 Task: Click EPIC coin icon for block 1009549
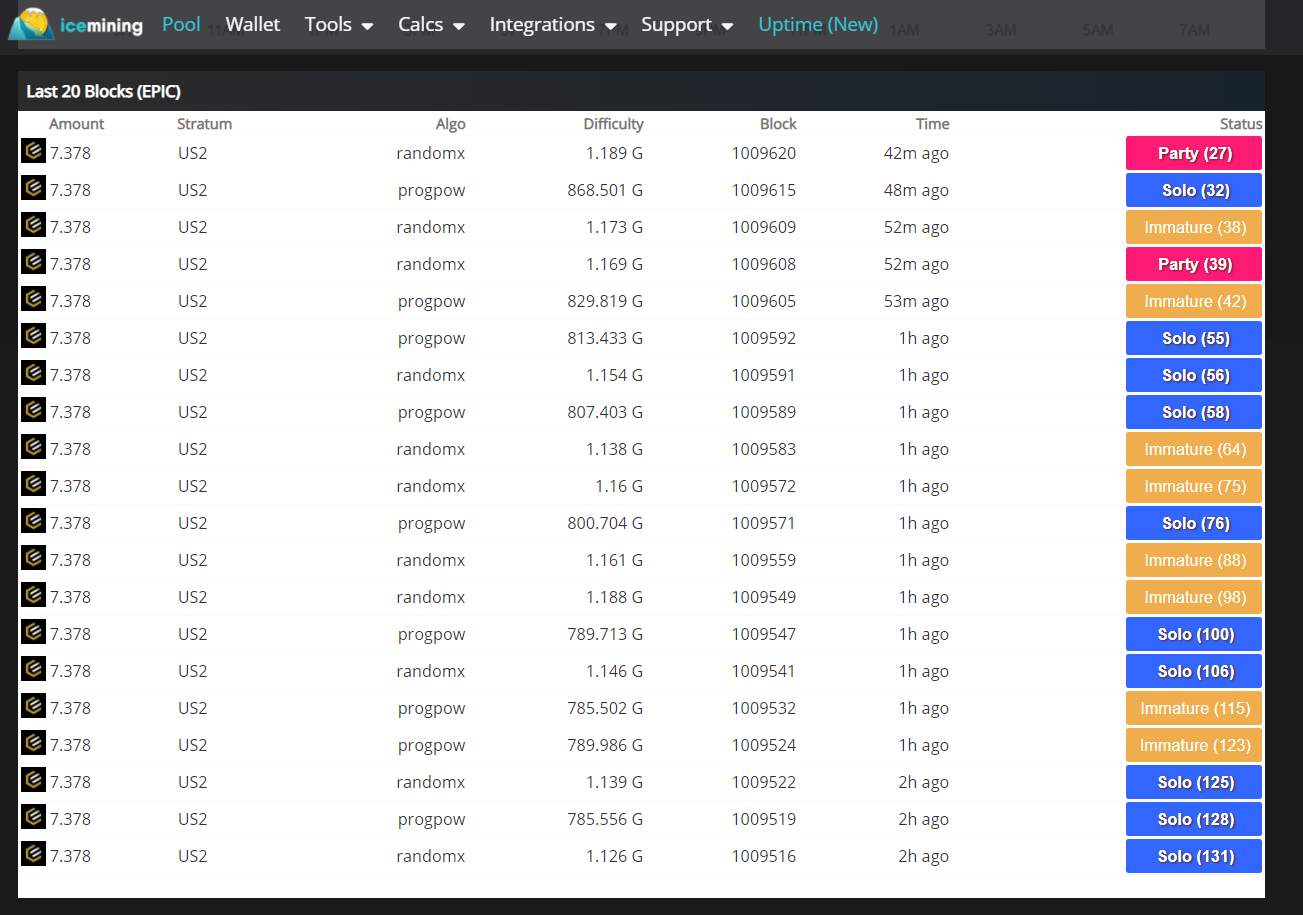click(x=33, y=595)
